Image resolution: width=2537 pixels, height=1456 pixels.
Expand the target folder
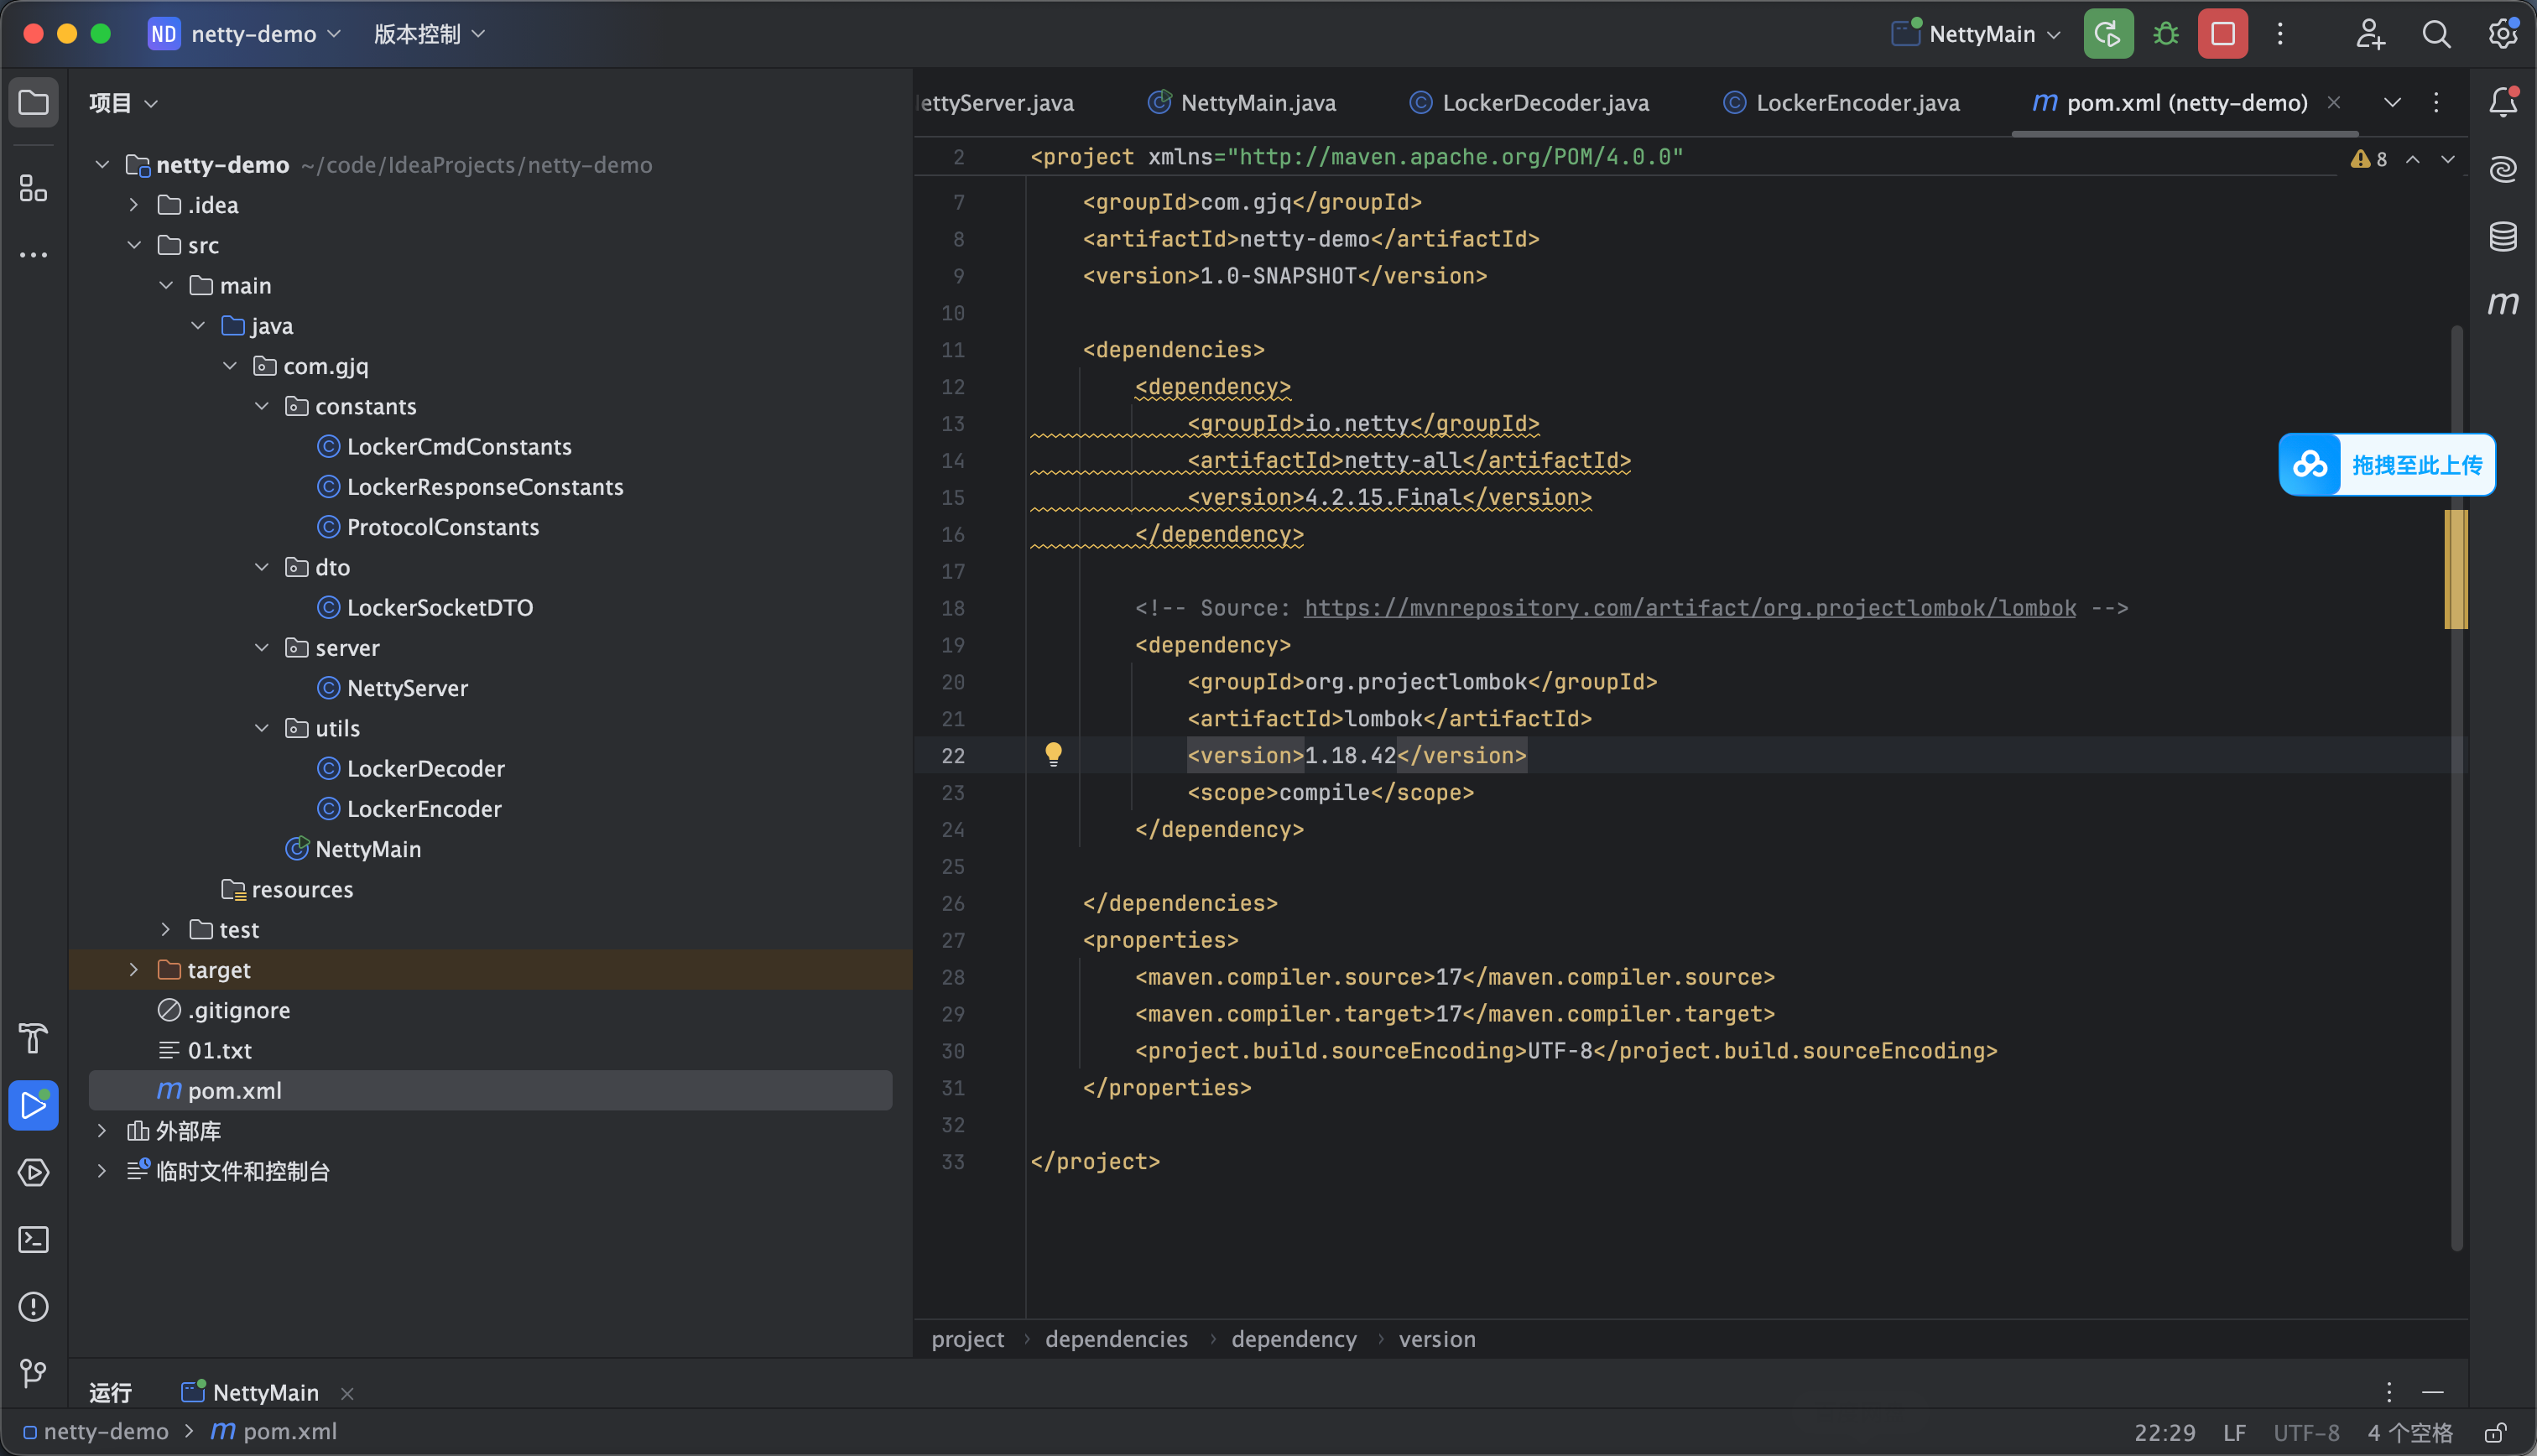pyautogui.click(x=134, y=970)
